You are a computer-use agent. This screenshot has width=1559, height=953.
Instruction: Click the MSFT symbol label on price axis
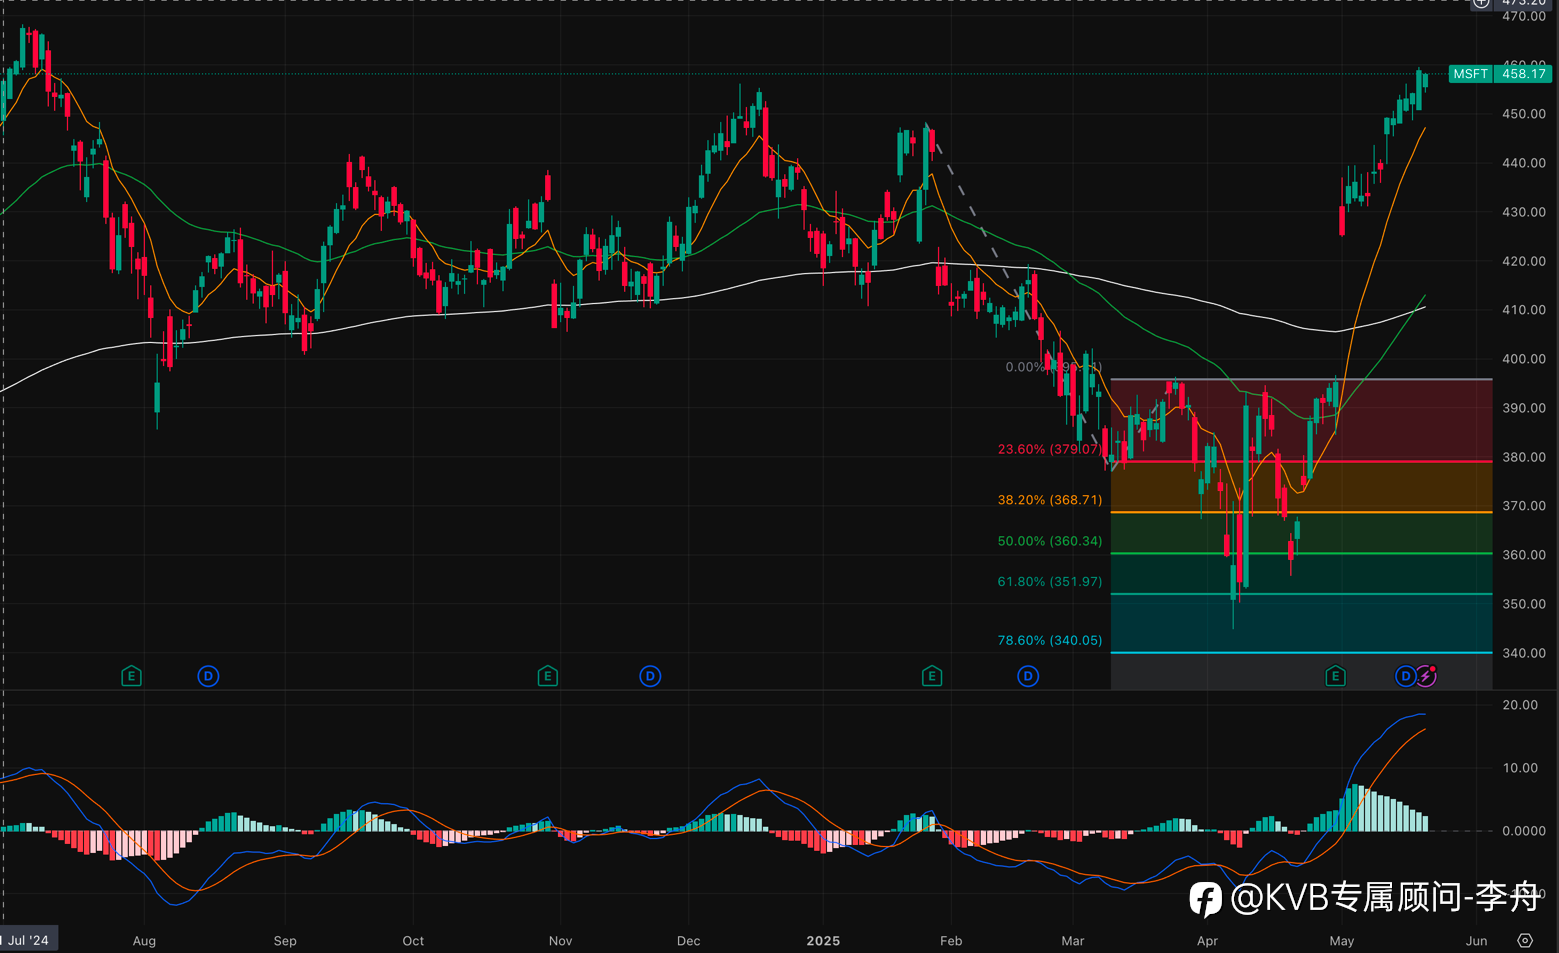click(x=1470, y=74)
